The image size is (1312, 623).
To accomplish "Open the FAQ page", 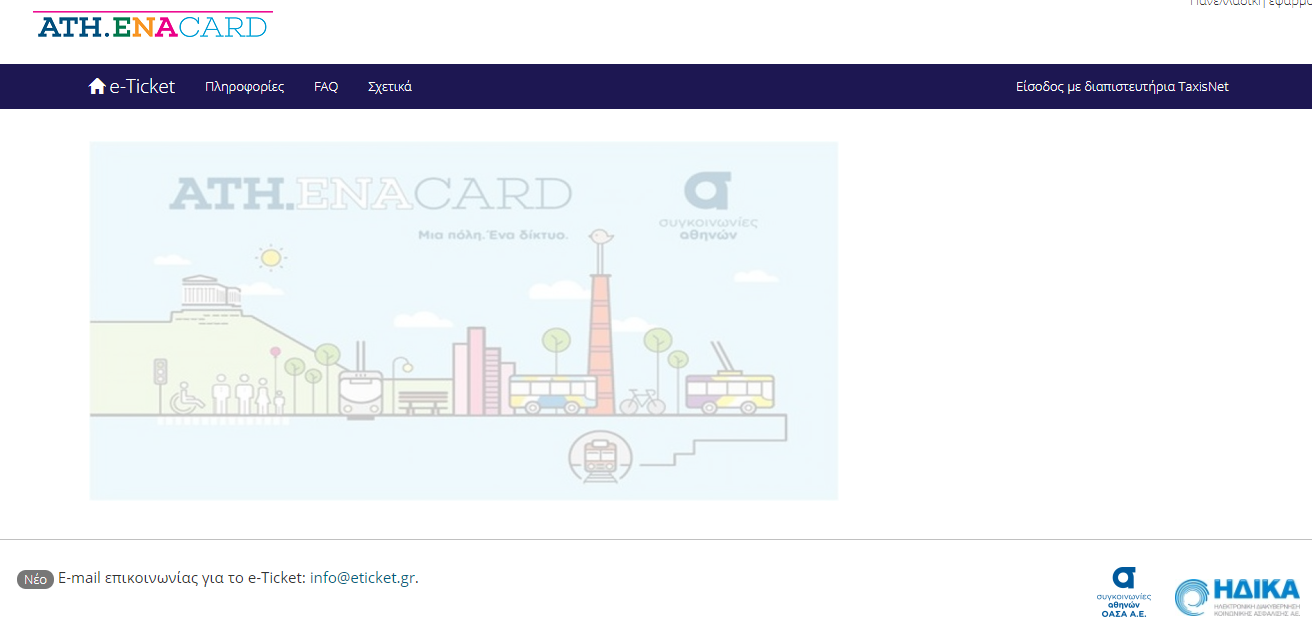I will [x=326, y=86].
